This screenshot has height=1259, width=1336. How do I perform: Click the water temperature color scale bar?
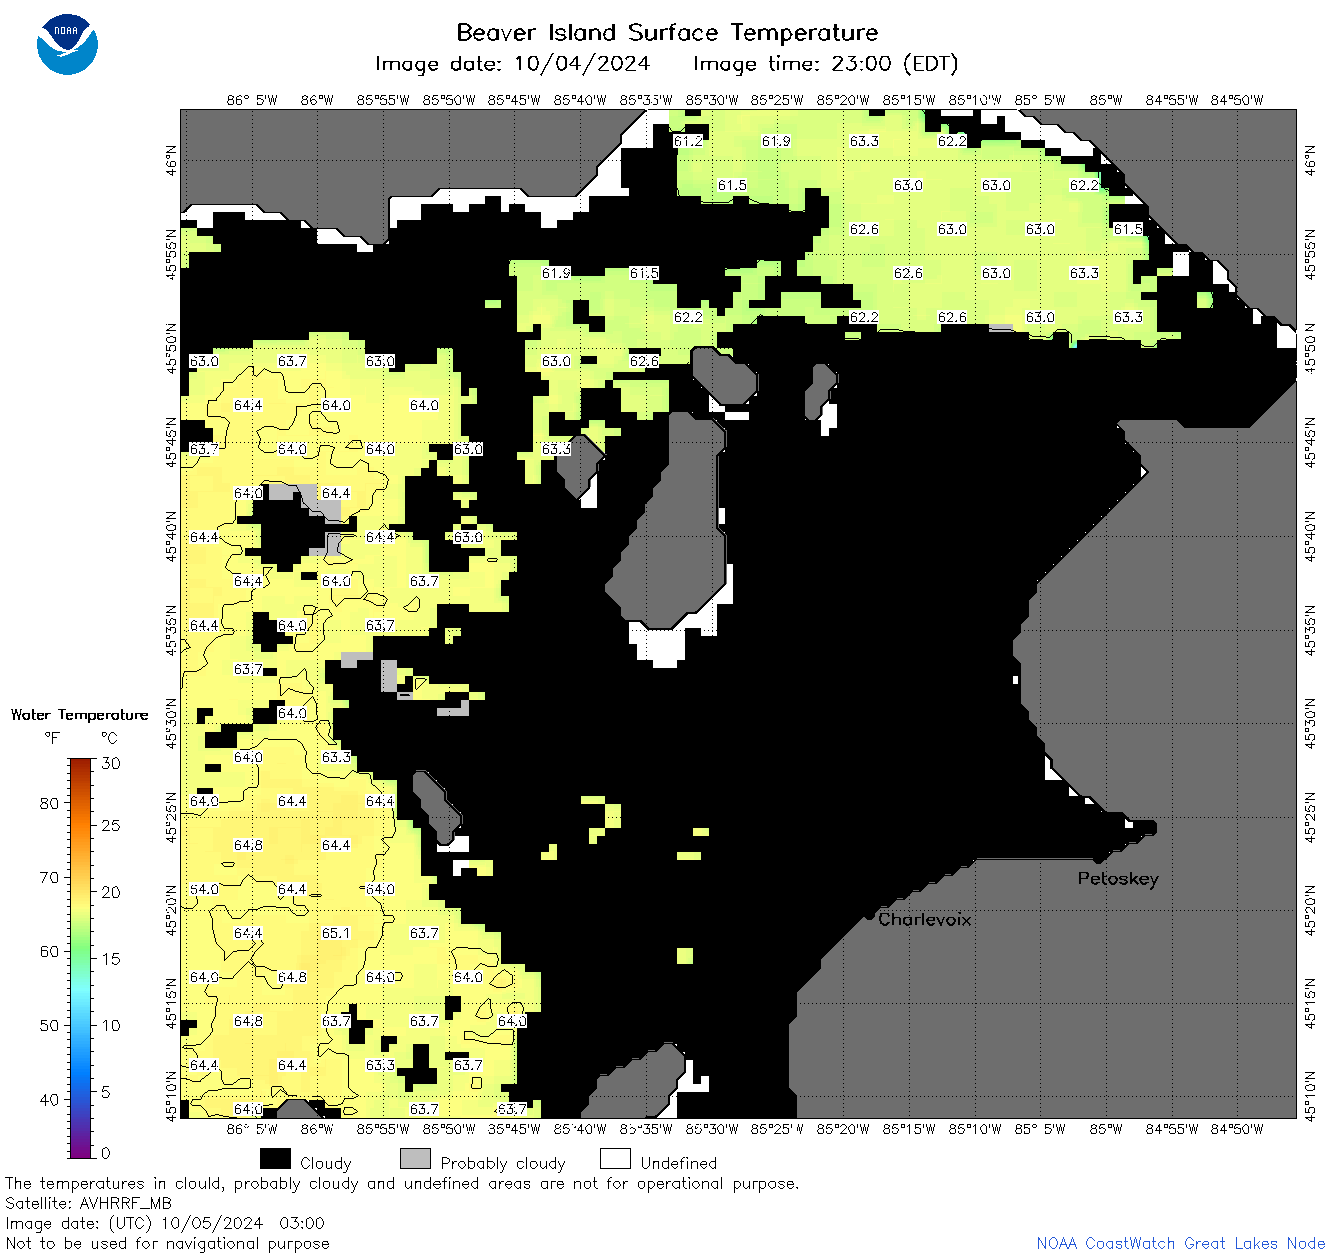tap(81, 956)
